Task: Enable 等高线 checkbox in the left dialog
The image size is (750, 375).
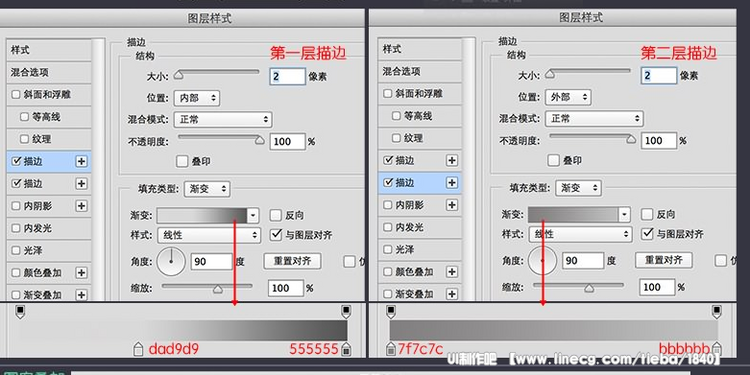Action: pos(24,117)
